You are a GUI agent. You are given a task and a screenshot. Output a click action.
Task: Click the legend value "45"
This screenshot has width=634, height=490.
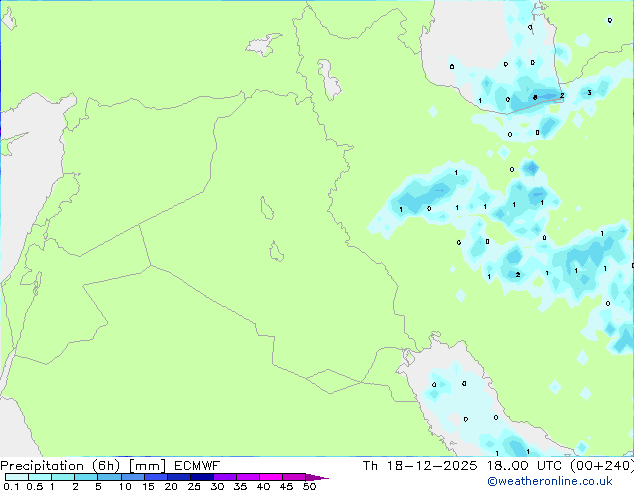coord(286,486)
